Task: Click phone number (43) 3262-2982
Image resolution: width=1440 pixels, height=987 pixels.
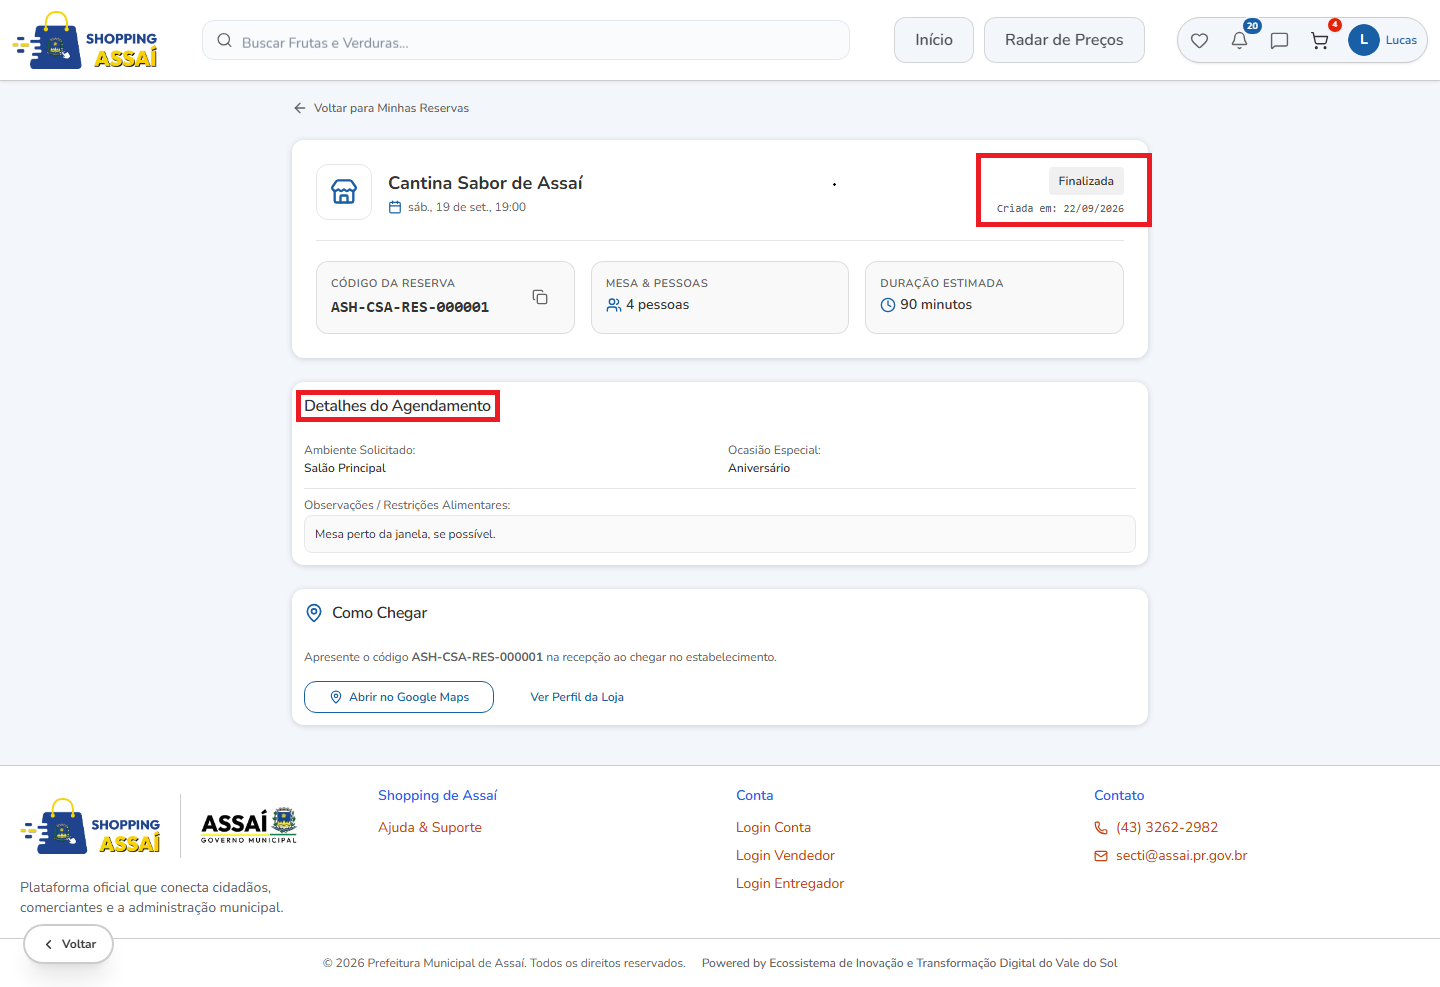Action: [1167, 827]
